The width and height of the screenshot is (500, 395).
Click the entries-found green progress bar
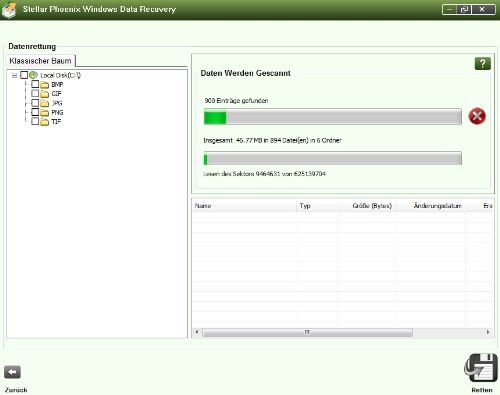(x=333, y=117)
